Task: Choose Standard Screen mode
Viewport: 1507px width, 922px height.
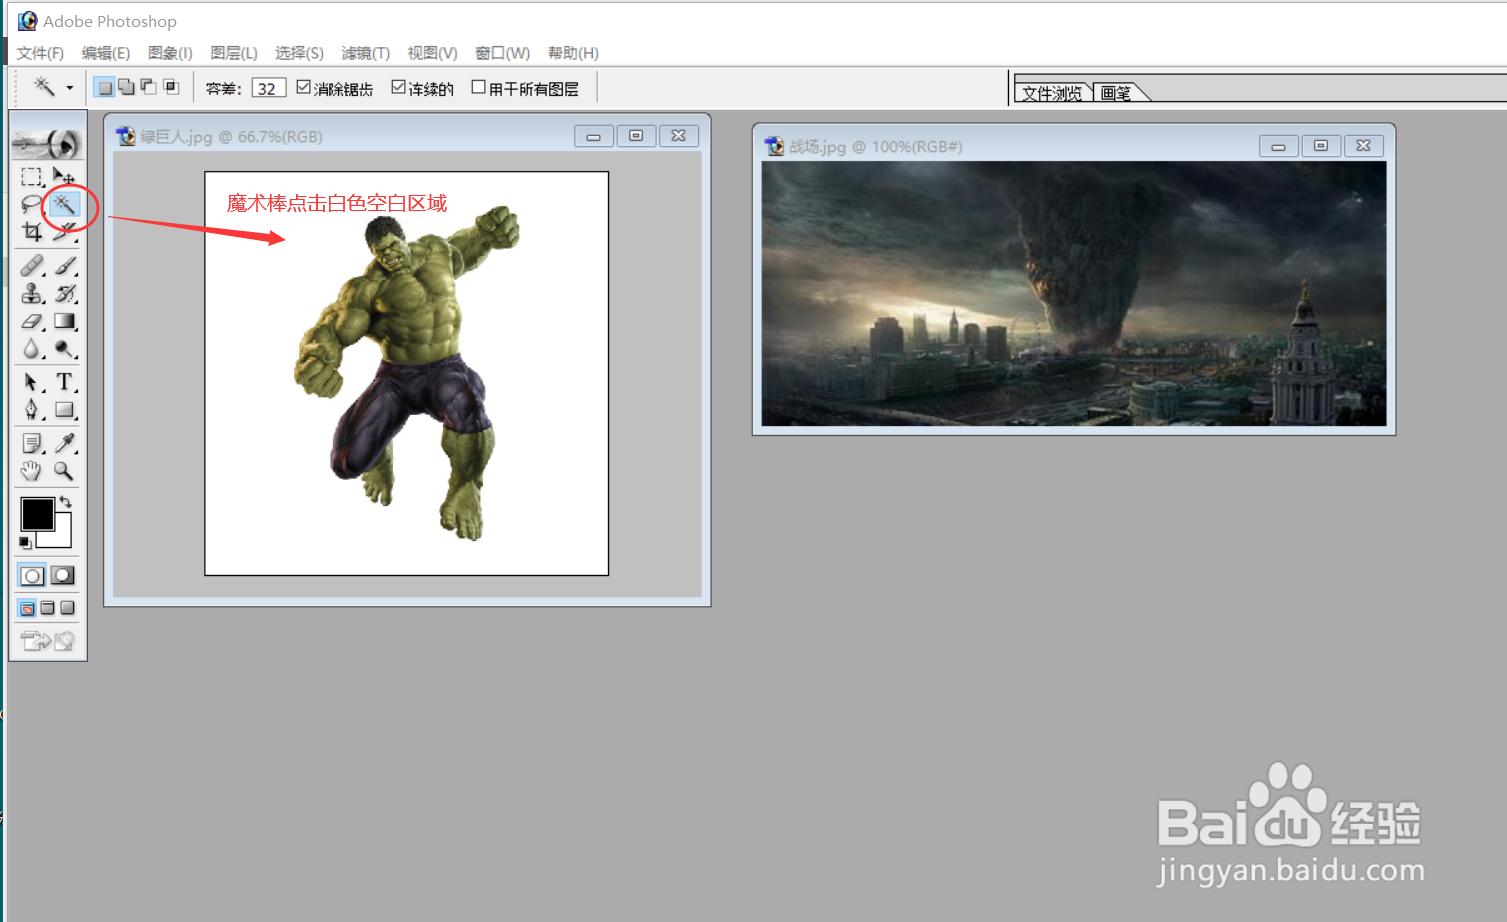Action: [x=28, y=608]
